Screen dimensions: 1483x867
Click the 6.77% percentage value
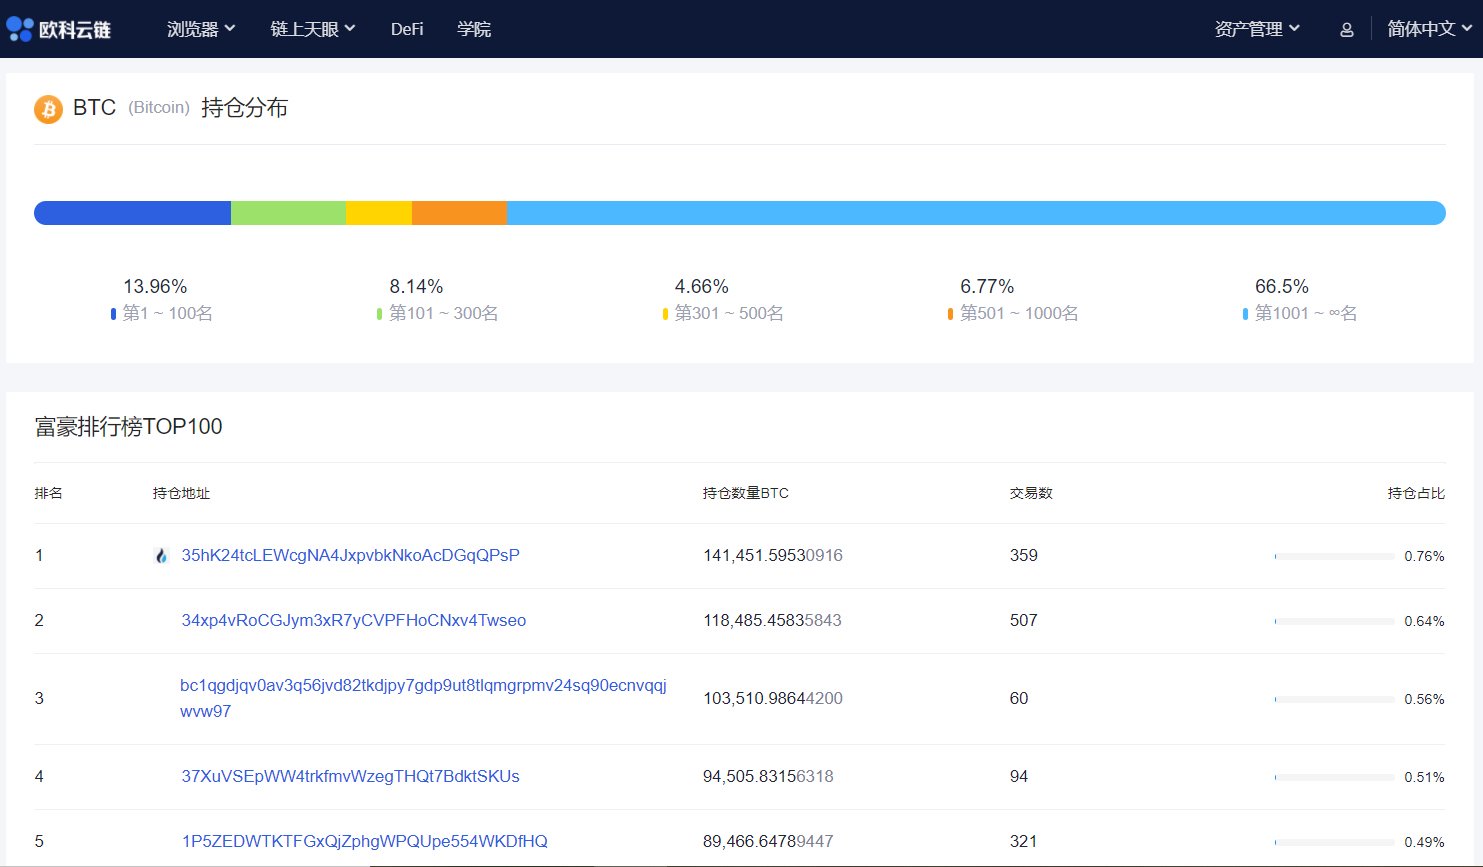click(987, 287)
